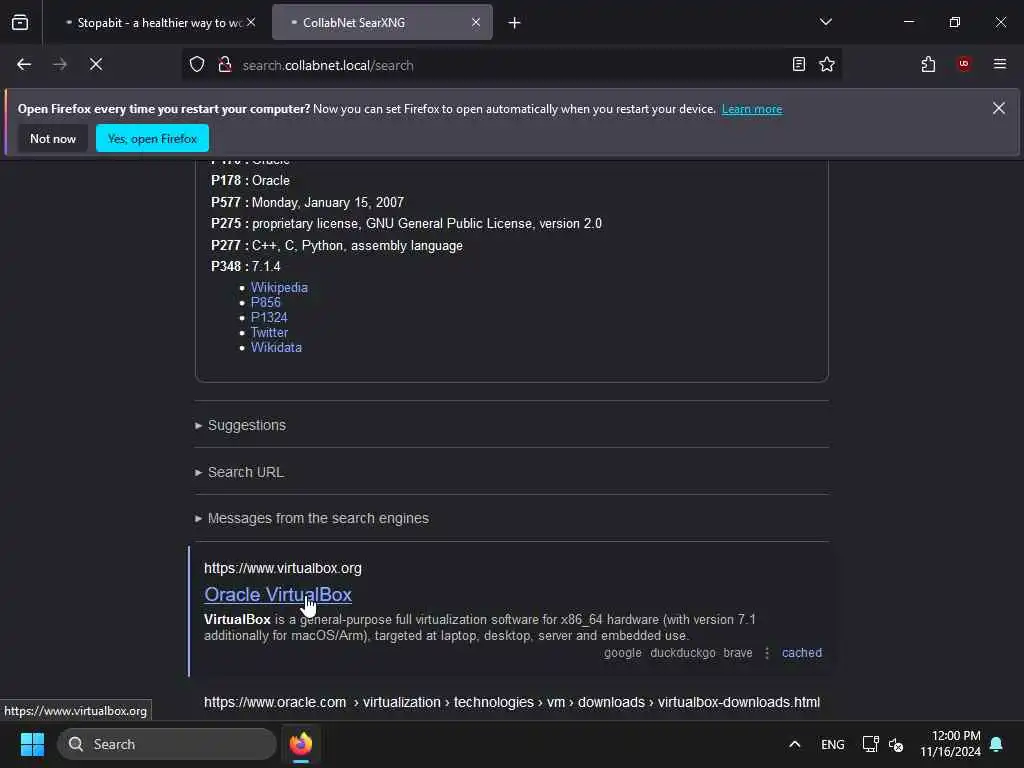Open muted volume tray icon
This screenshot has height=768, width=1024.
[896, 744]
